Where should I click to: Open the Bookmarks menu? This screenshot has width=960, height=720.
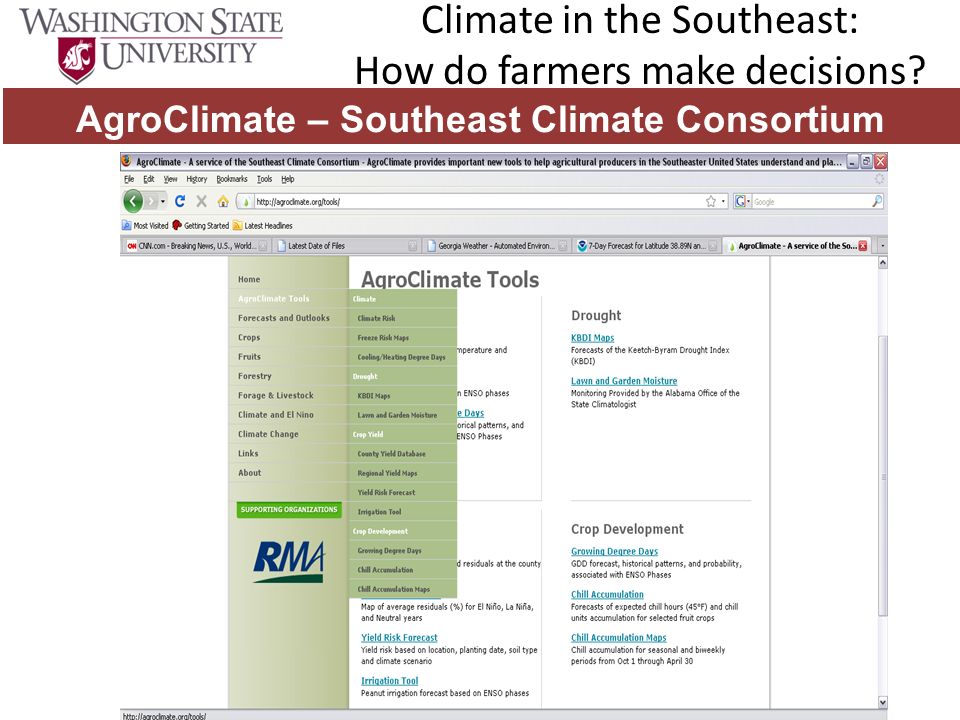click(231, 179)
